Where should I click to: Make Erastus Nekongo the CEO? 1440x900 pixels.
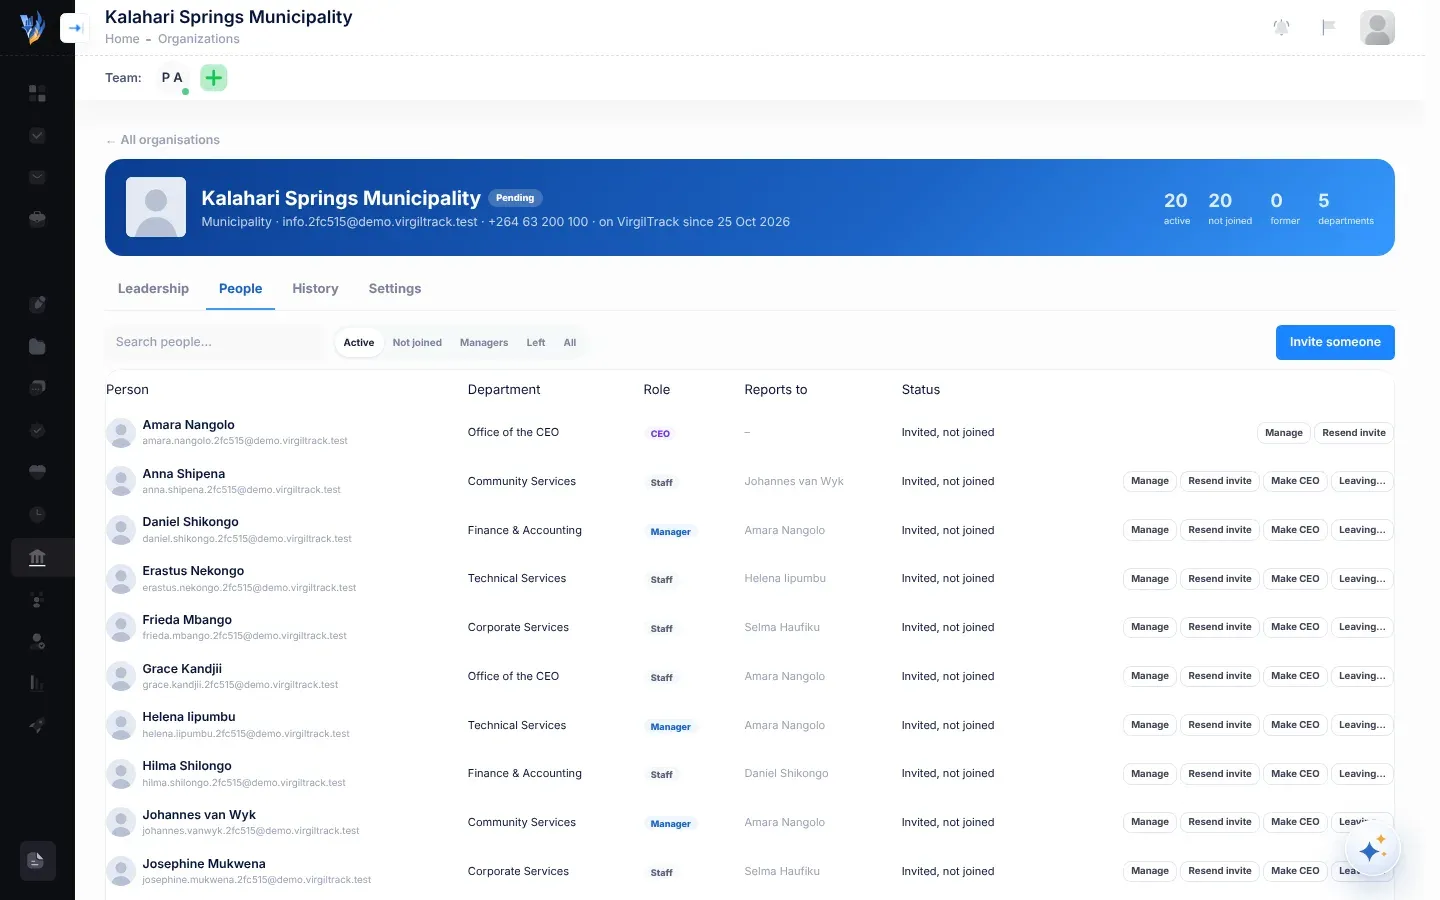click(x=1295, y=579)
